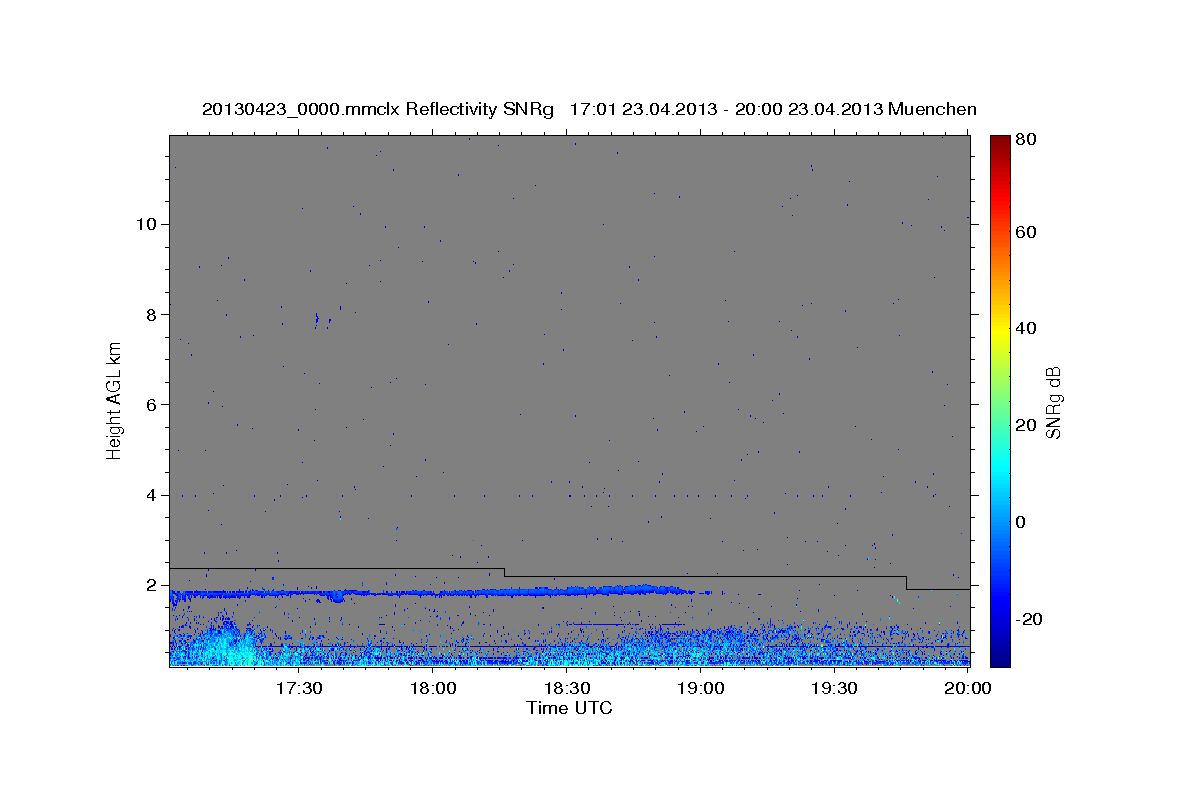Click the 20:00 time tick label
This screenshot has width=1200, height=800.
click(968, 689)
